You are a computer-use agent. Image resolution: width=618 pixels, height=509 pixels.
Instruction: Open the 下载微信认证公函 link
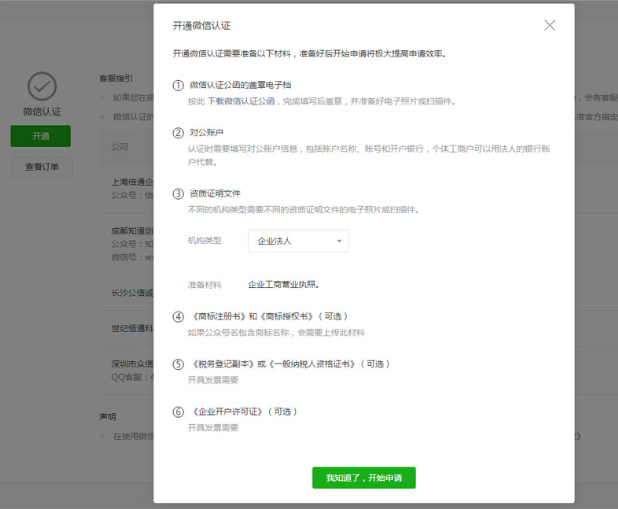241,101
